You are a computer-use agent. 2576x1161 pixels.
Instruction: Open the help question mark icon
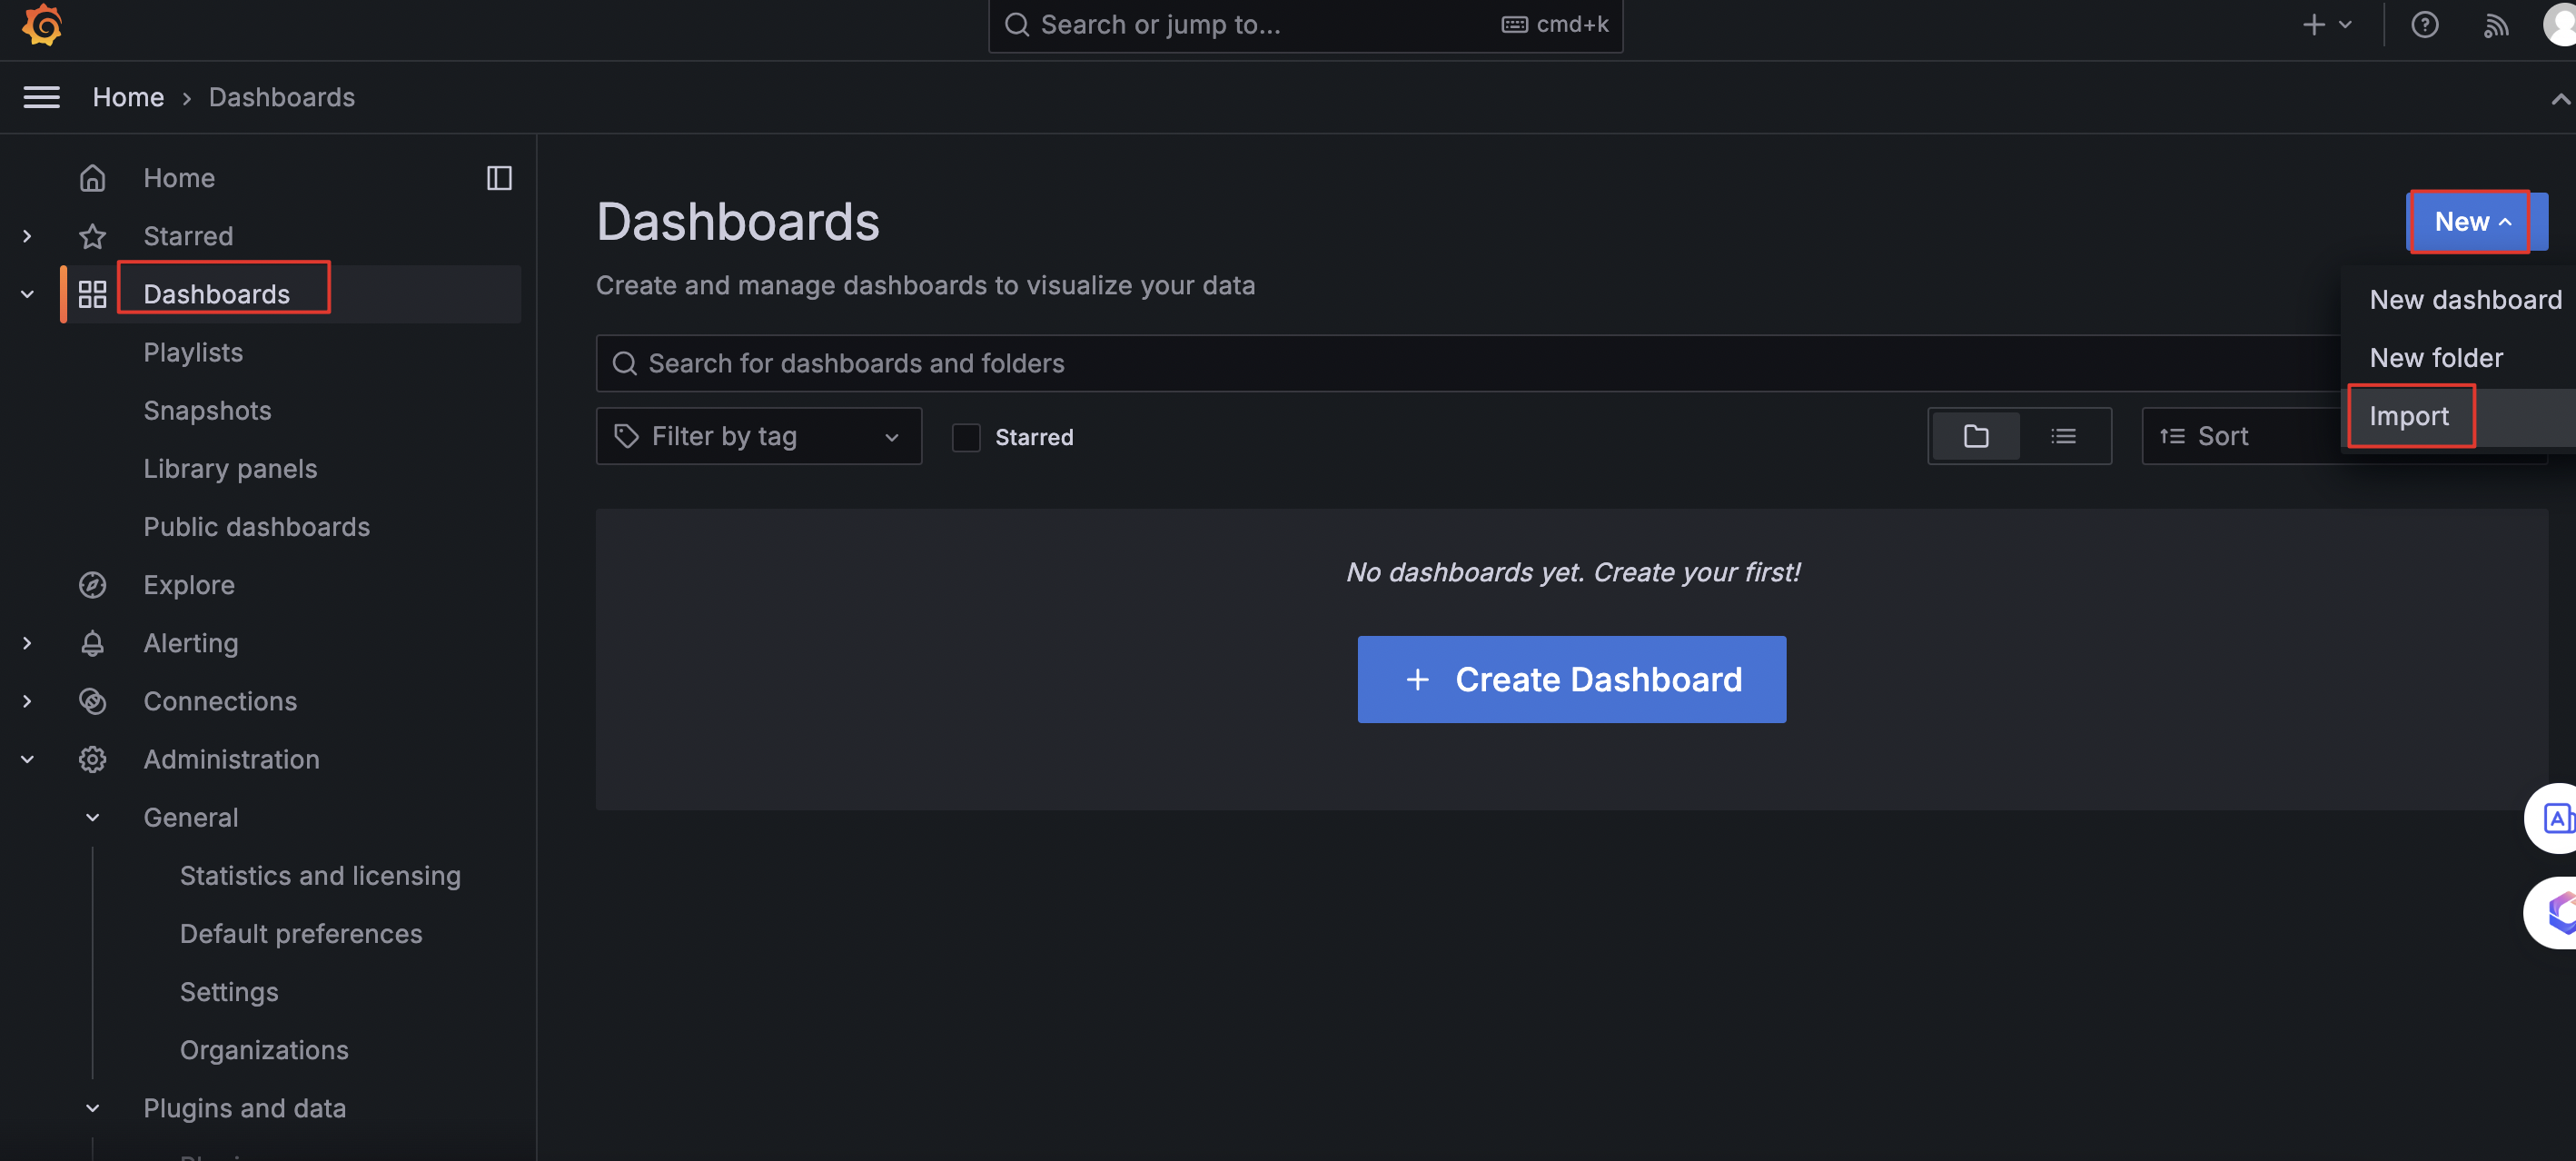pyautogui.click(x=2424, y=25)
